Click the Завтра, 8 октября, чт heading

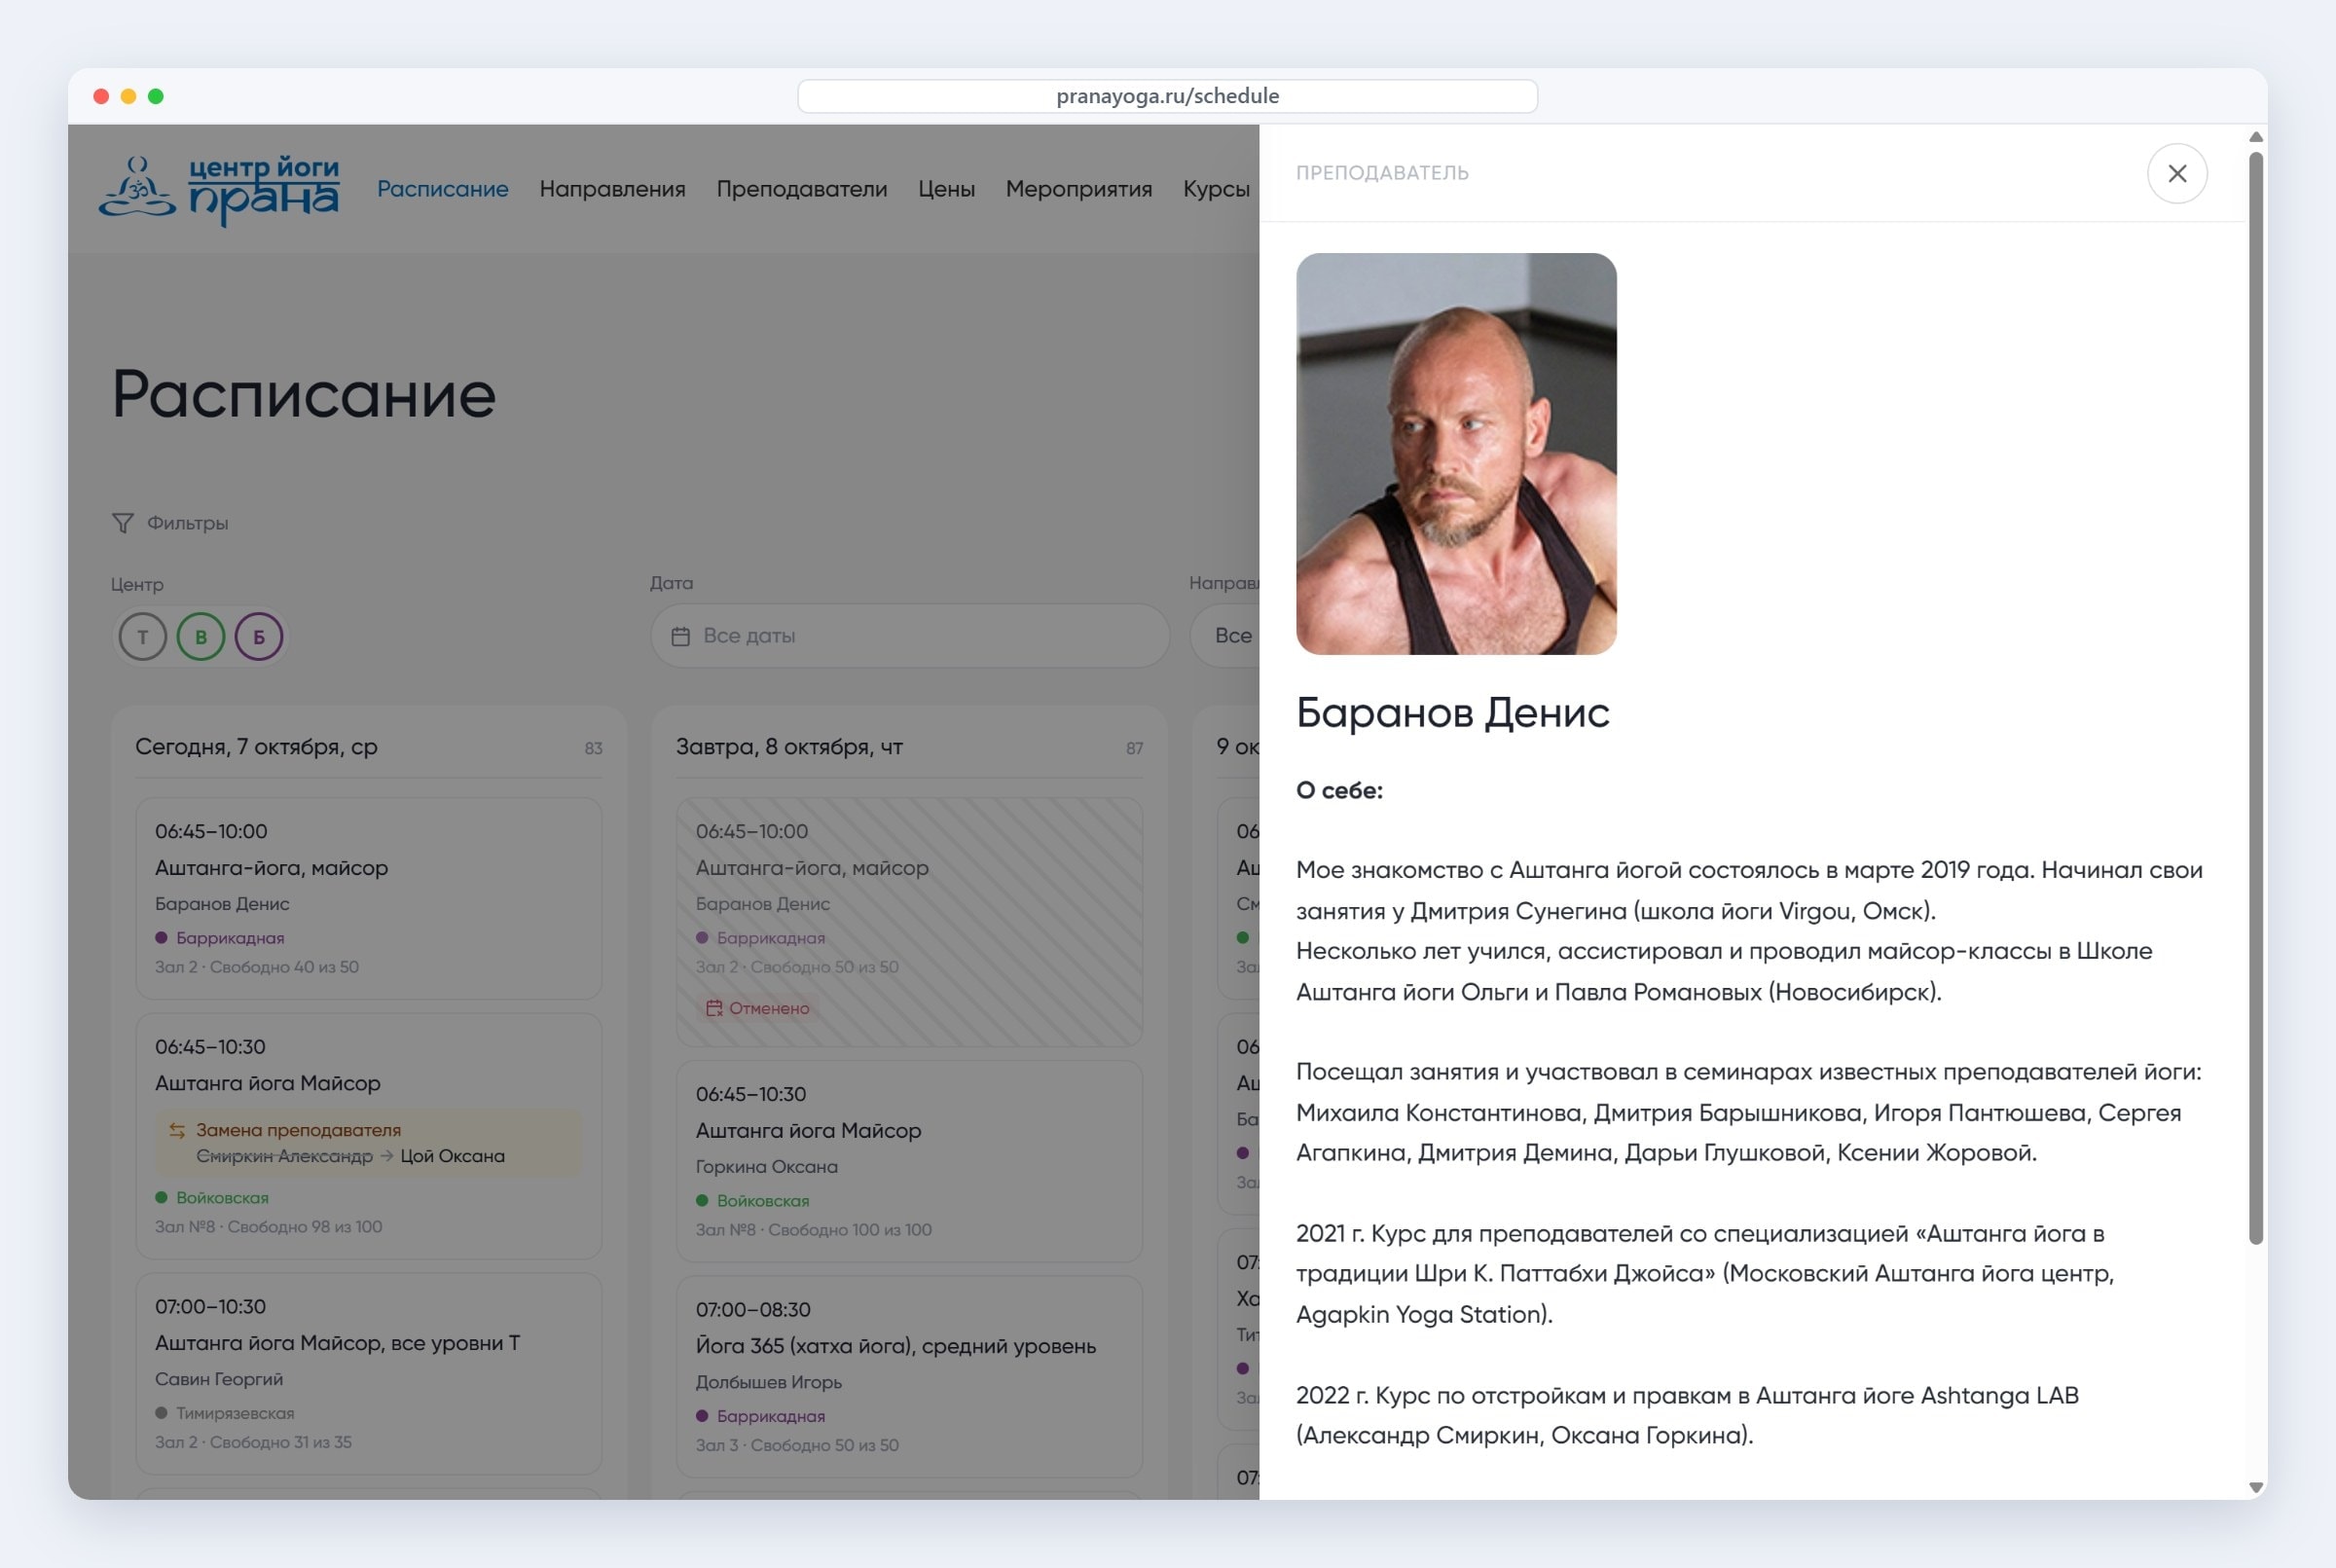point(789,747)
